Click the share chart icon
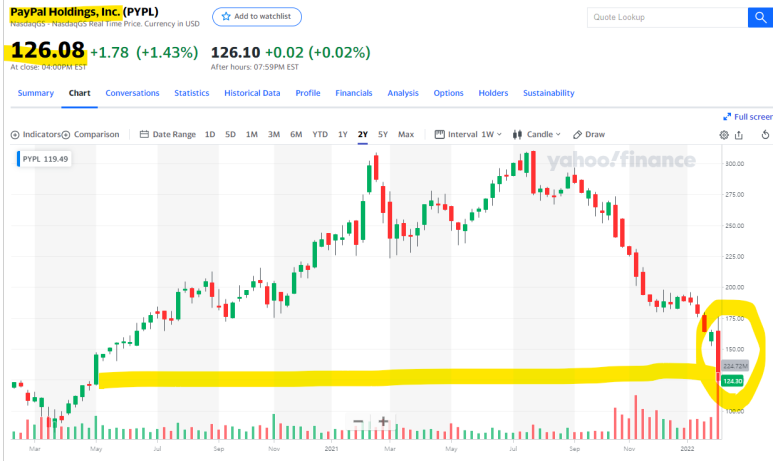This screenshot has width=773, height=461. [738, 135]
